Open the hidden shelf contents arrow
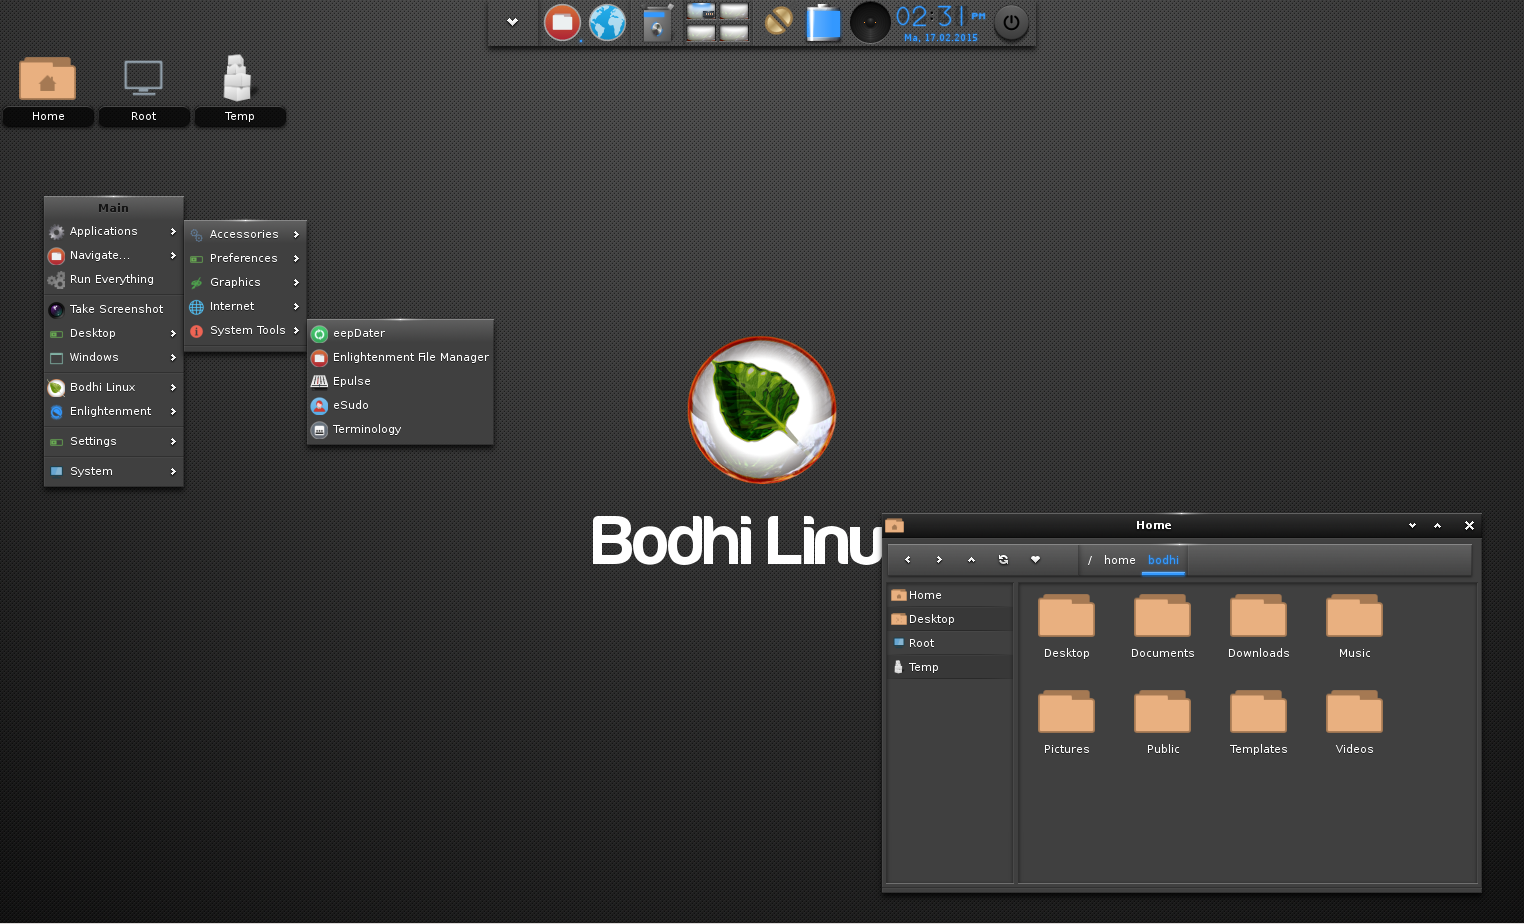This screenshot has width=1524, height=924. tap(513, 22)
